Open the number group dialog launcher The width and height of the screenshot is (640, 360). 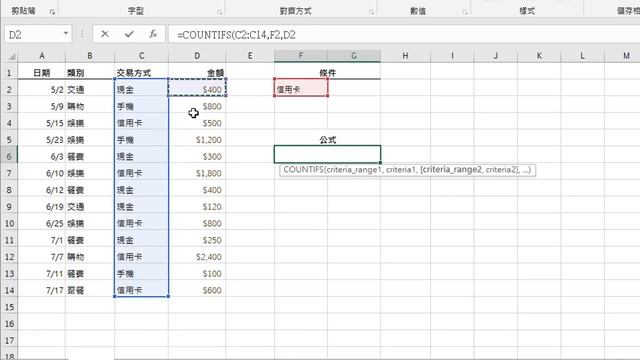click(x=465, y=12)
